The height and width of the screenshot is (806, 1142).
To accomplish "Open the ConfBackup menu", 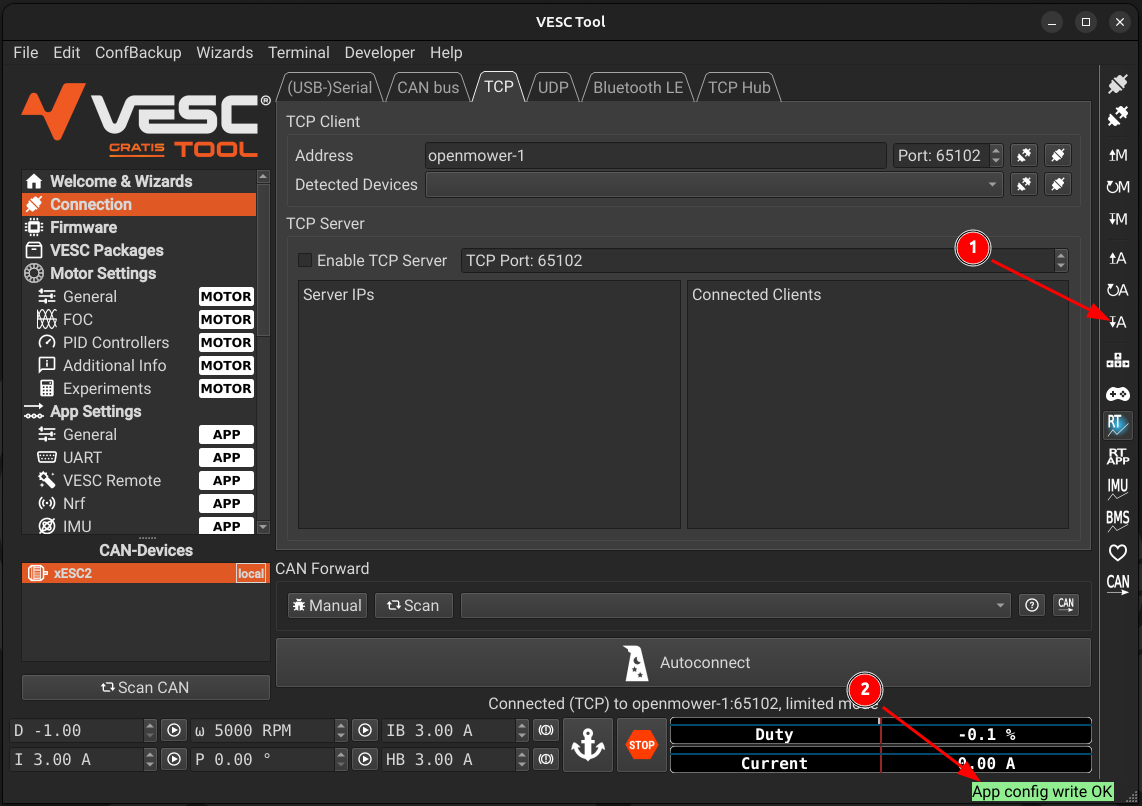I will 138,53.
